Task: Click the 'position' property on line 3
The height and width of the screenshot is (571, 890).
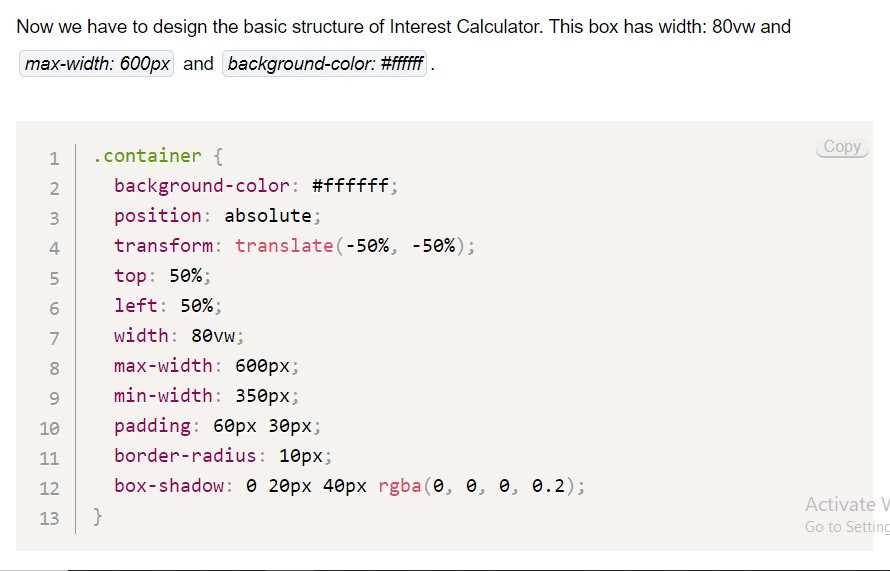Action: tap(157, 216)
